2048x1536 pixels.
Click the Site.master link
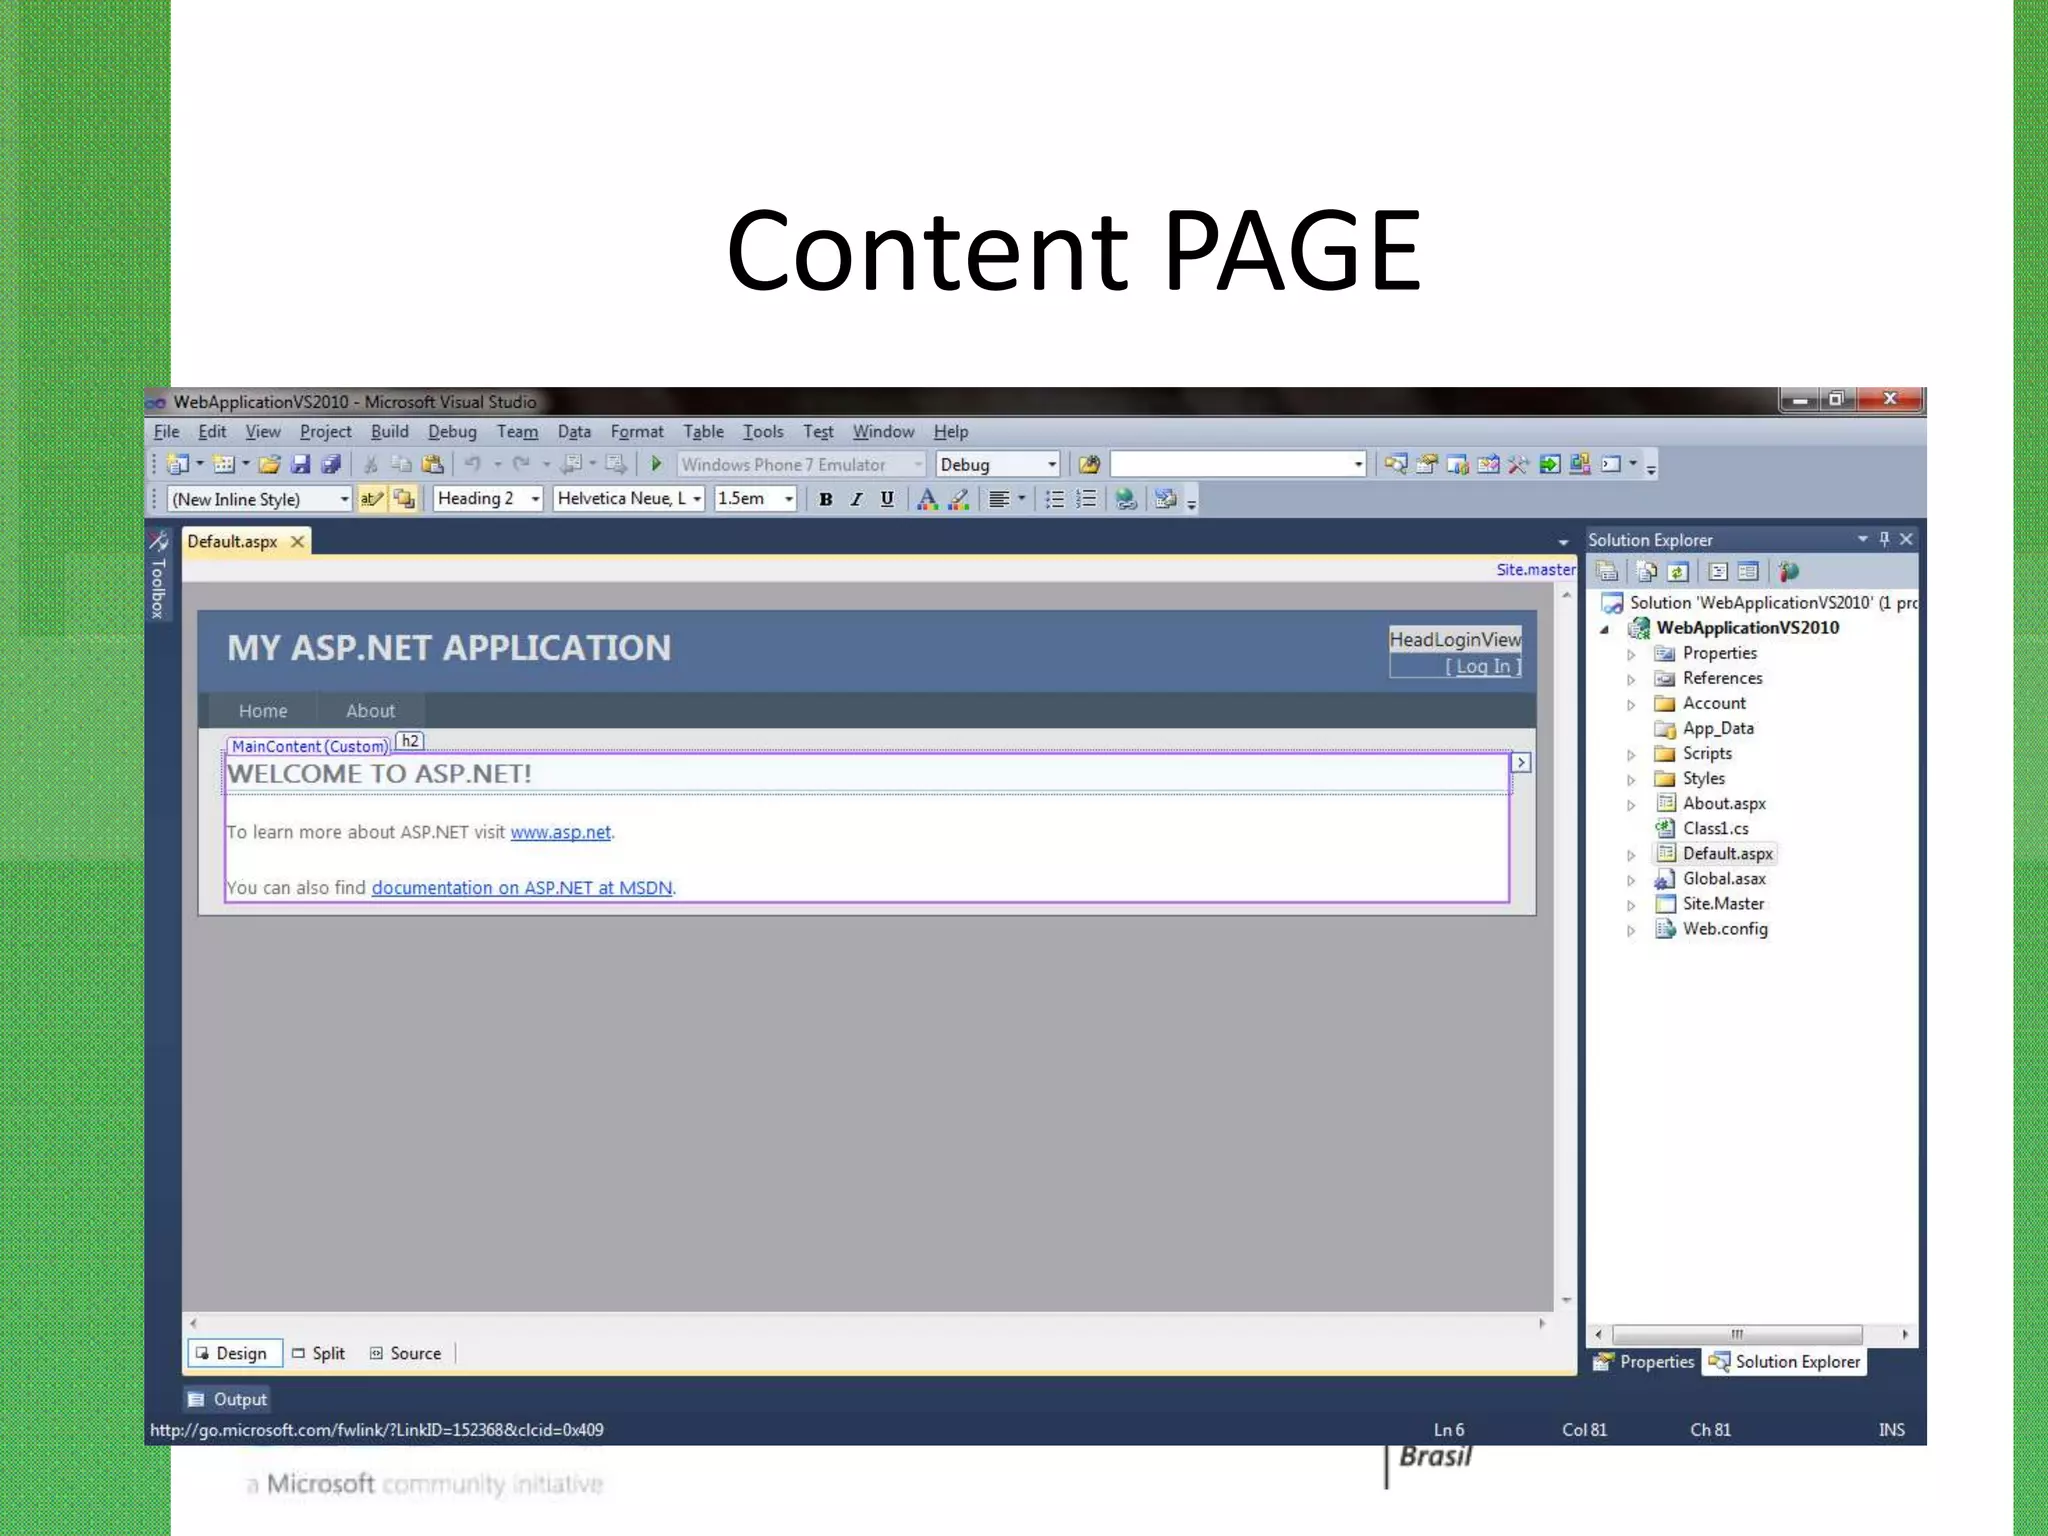point(1536,569)
